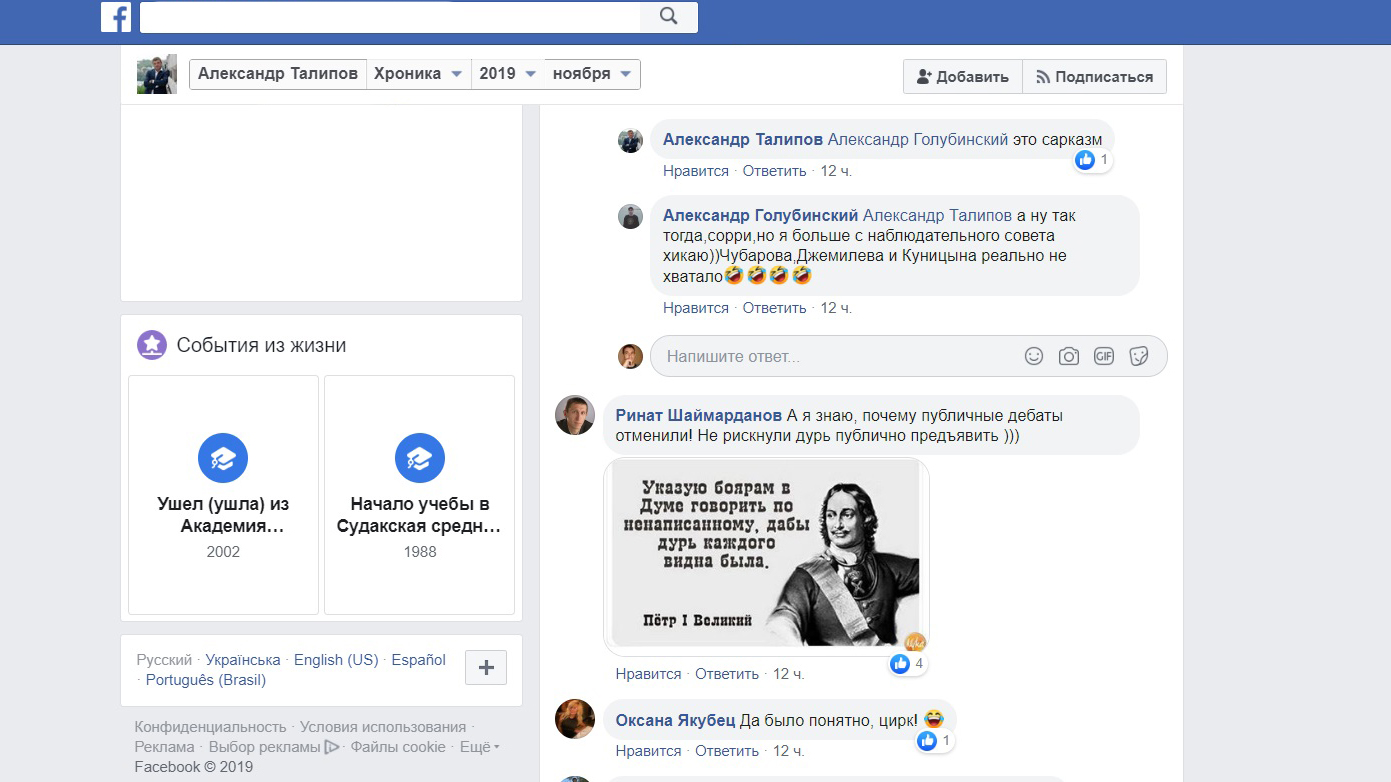Click the Facebook logo icon
This screenshot has height=782, width=1391.
click(x=116, y=17)
